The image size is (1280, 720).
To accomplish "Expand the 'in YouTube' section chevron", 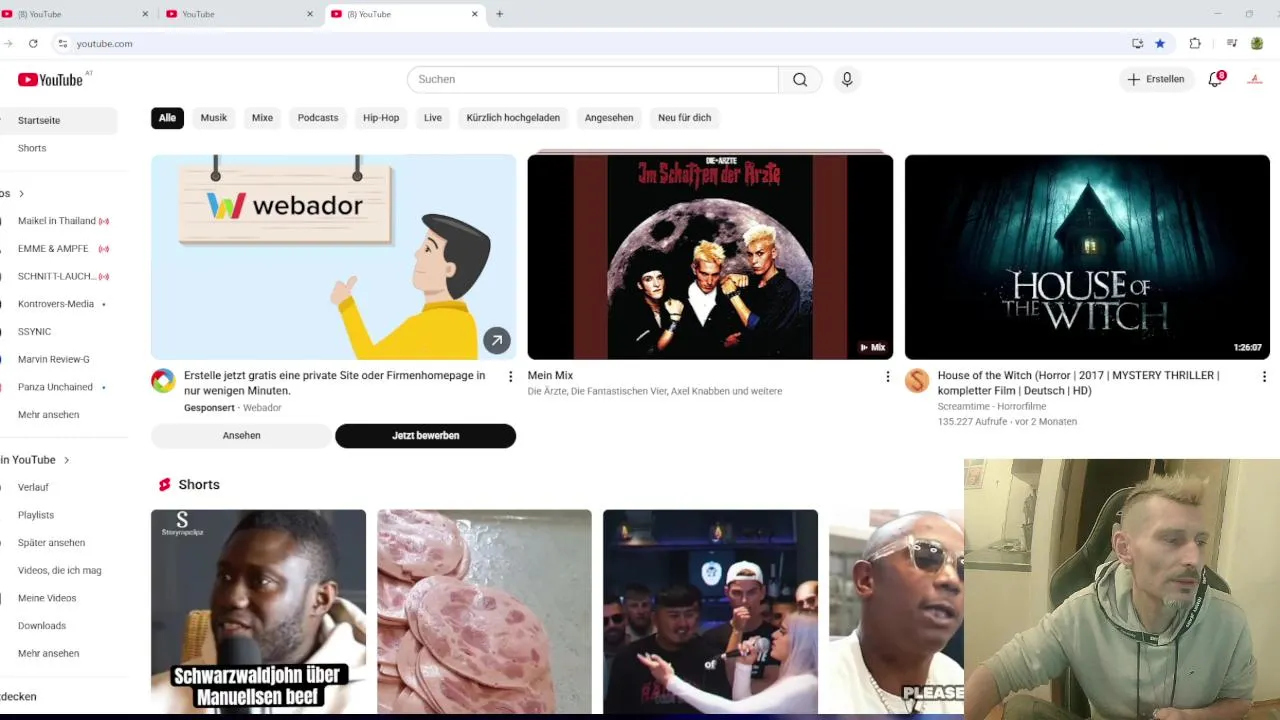I will pos(66,460).
